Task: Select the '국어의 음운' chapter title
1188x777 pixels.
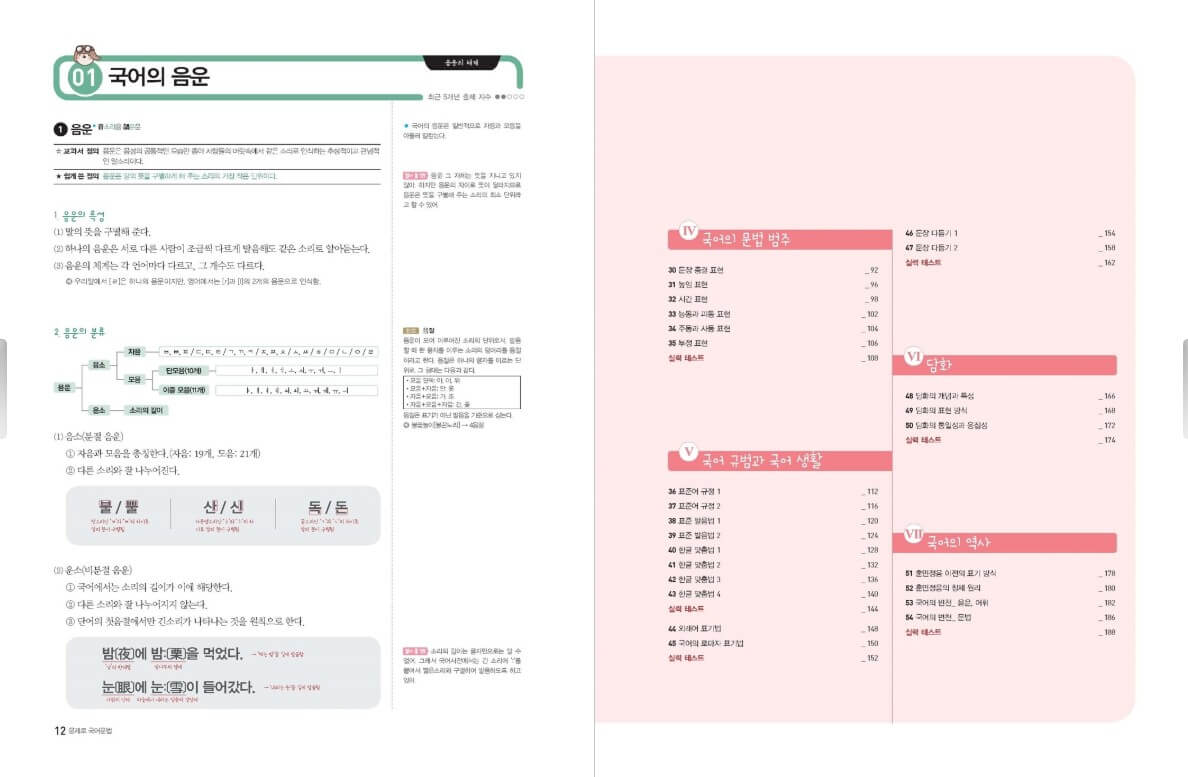Action: click(159, 76)
